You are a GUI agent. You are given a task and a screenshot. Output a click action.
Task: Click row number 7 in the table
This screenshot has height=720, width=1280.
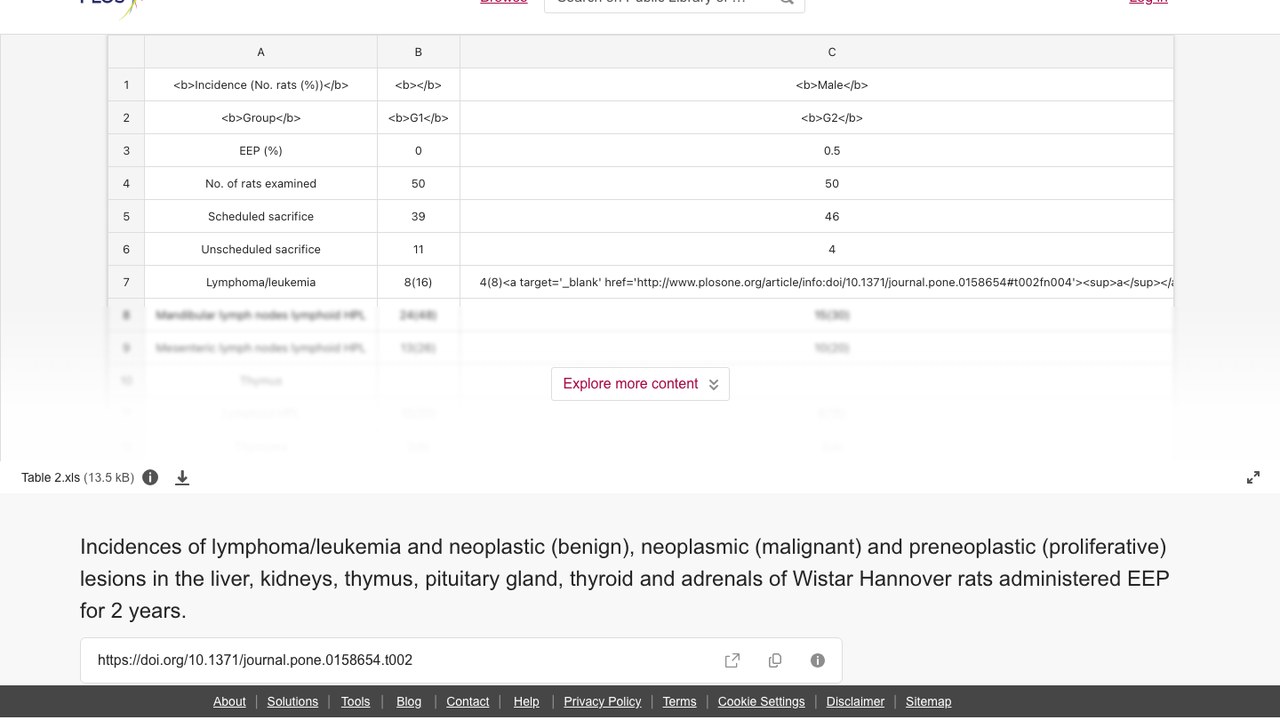pos(126,283)
